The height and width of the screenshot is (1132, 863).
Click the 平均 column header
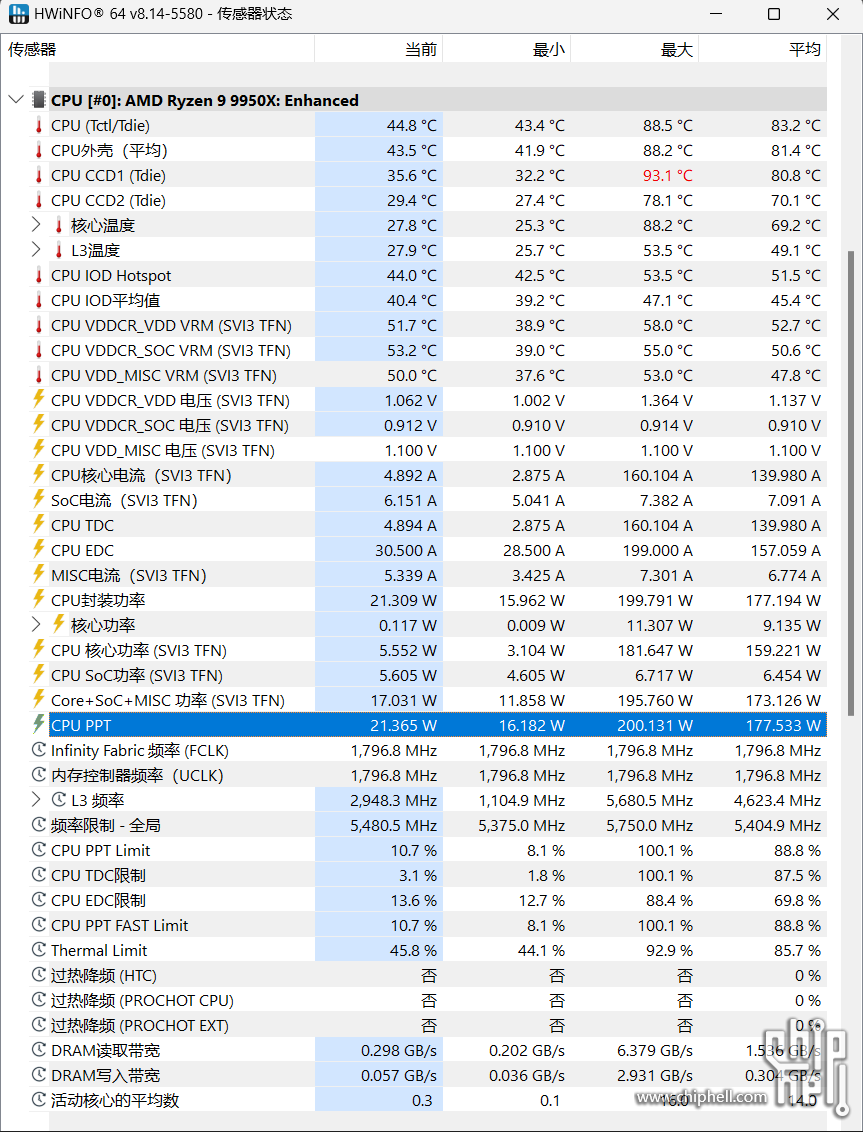pyautogui.click(x=763, y=49)
